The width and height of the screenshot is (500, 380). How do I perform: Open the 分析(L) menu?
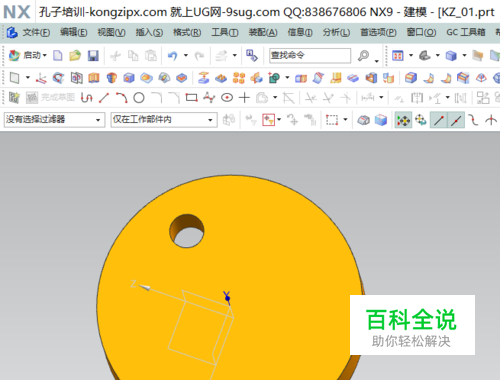pyautogui.click(x=336, y=33)
